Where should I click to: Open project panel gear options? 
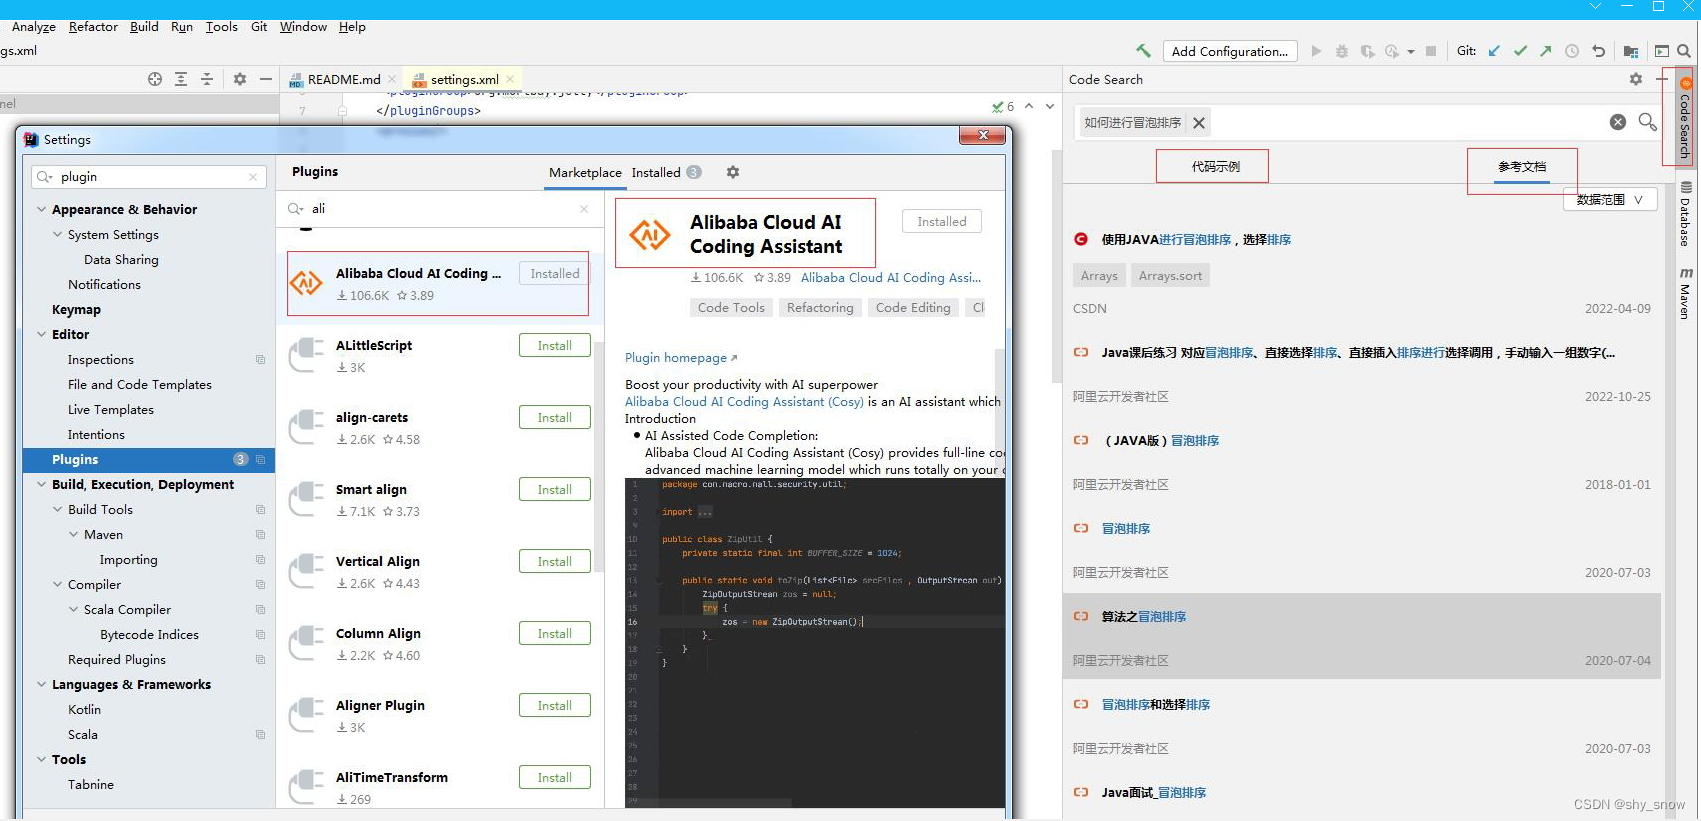click(x=240, y=79)
